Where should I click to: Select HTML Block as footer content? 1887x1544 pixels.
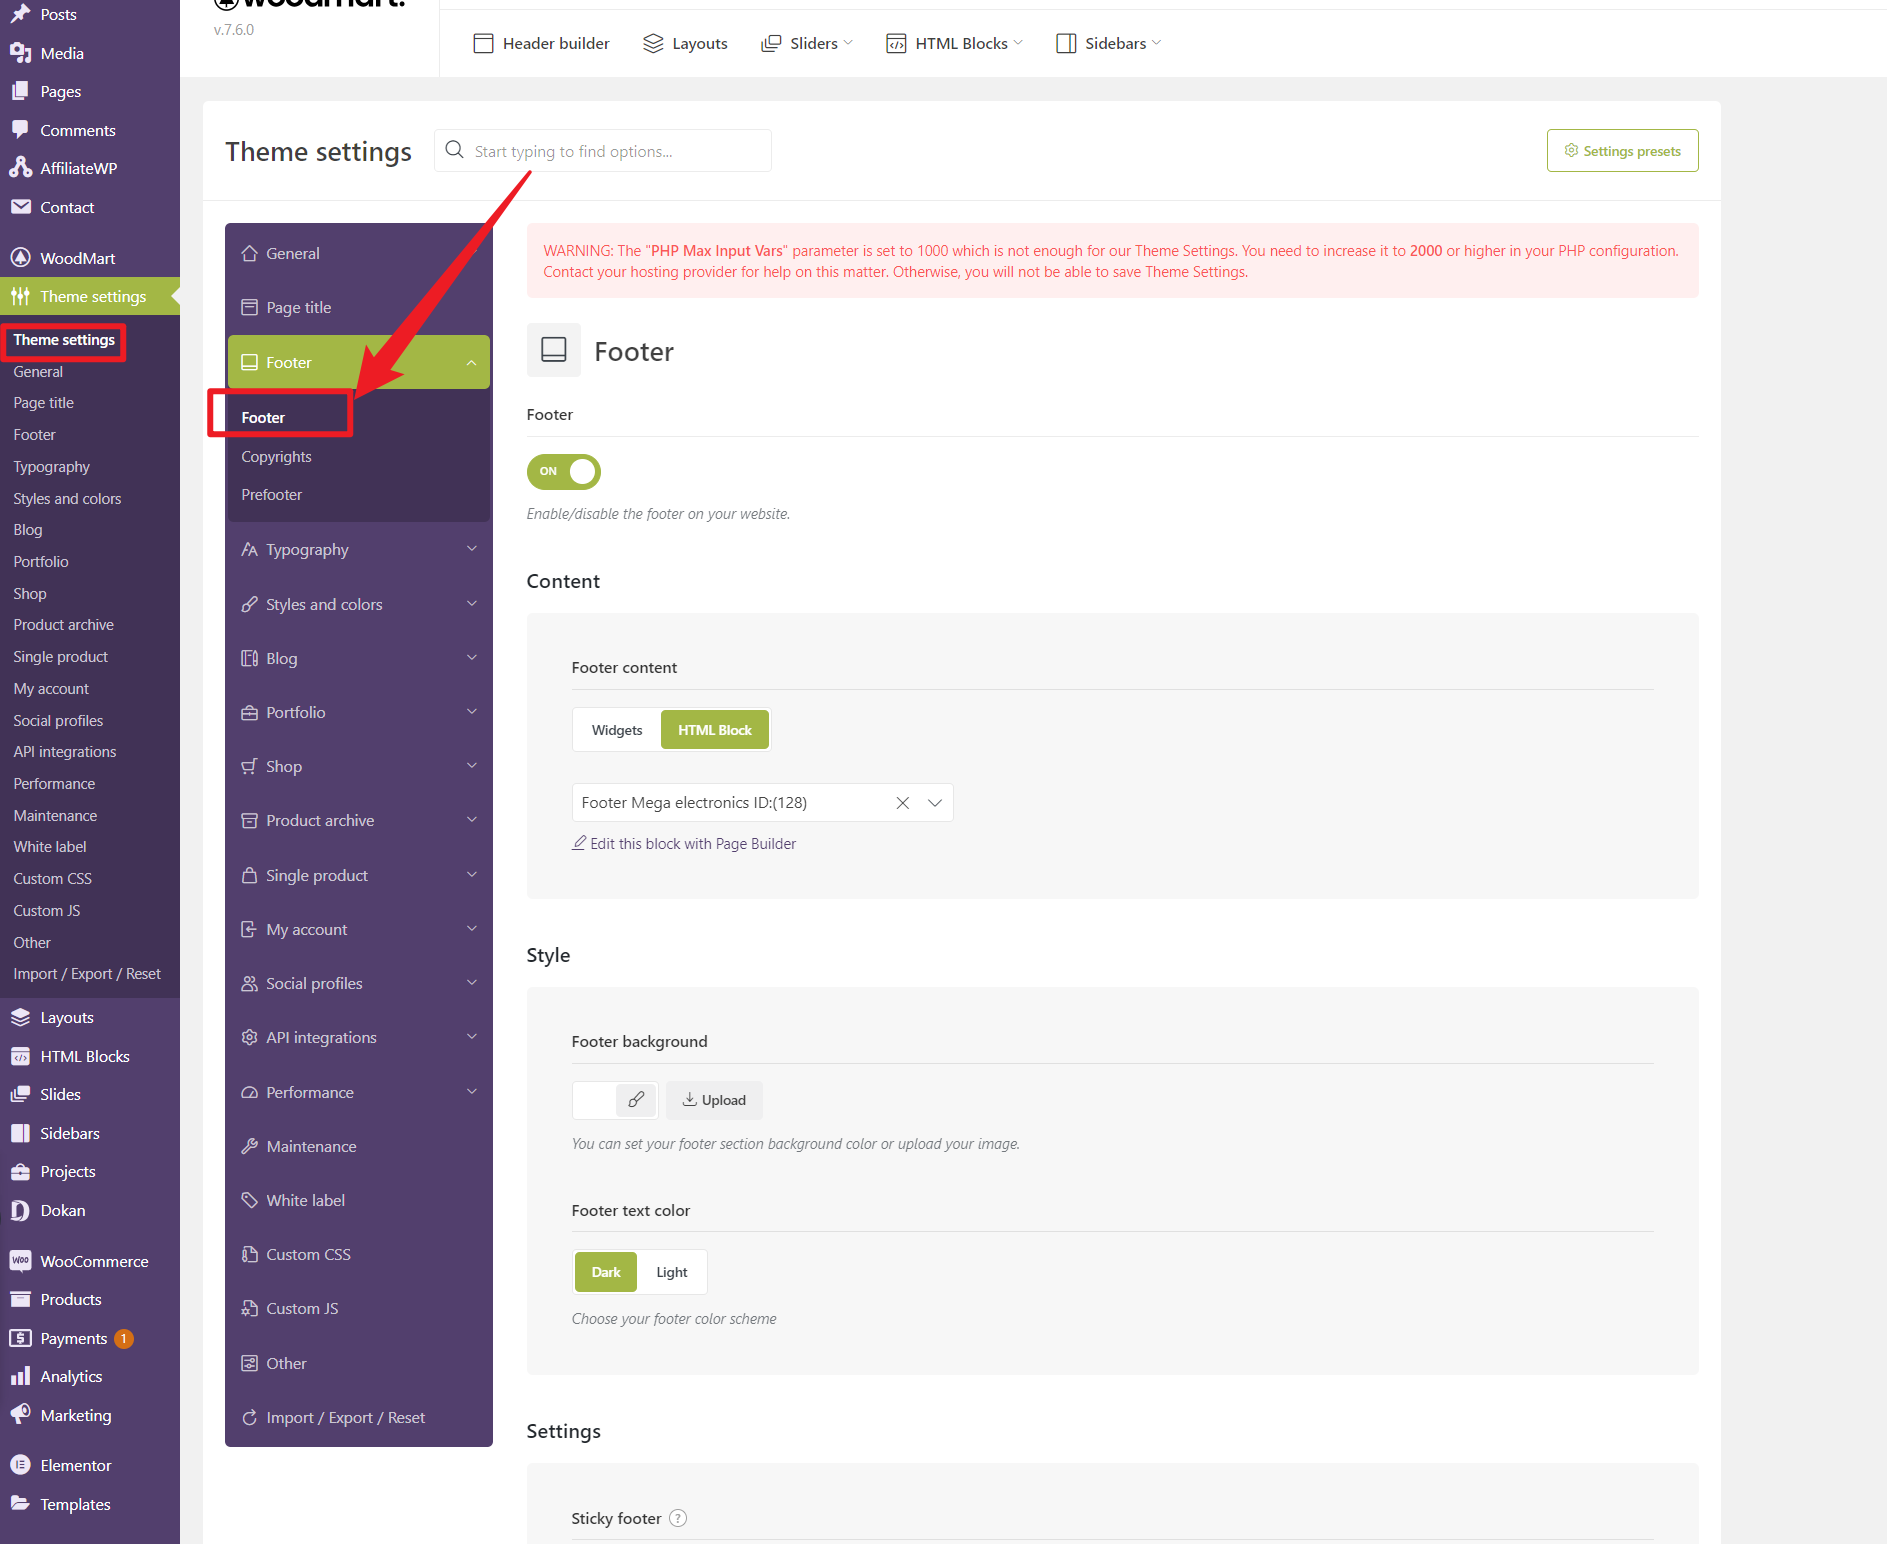coord(715,730)
